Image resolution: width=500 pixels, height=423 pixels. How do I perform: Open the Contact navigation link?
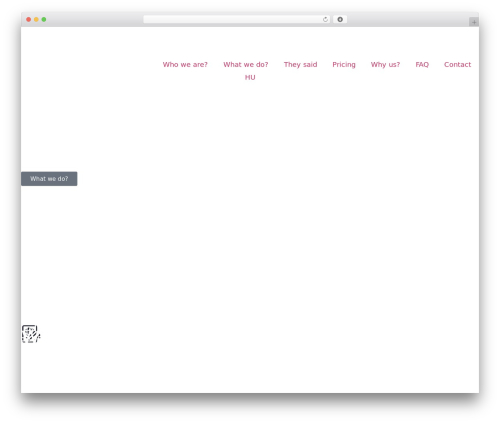coord(457,65)
